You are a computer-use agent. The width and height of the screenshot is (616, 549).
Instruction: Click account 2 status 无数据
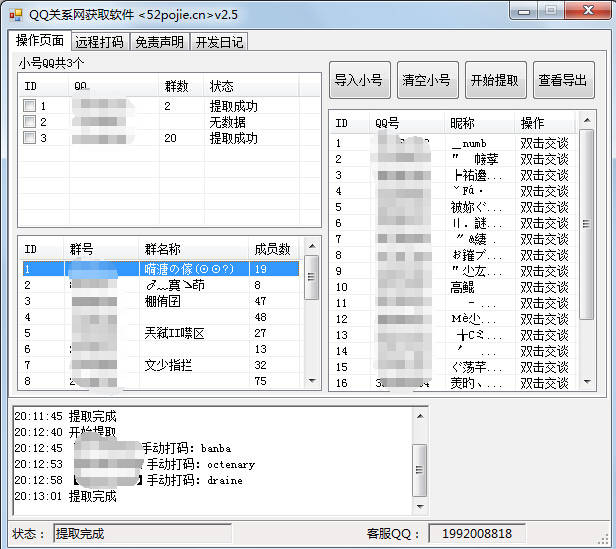pyautogui.click(x=227, y=122)
